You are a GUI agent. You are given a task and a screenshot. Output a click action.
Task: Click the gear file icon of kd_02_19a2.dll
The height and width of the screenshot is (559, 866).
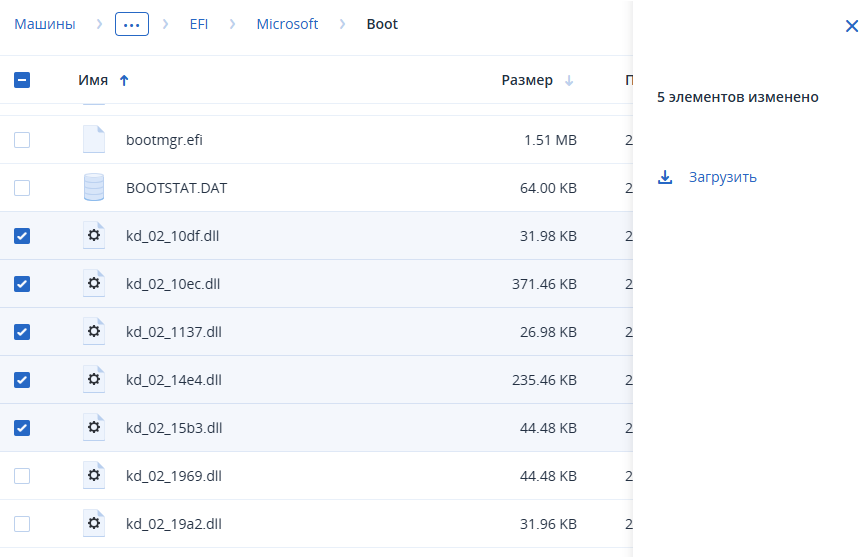94,523
